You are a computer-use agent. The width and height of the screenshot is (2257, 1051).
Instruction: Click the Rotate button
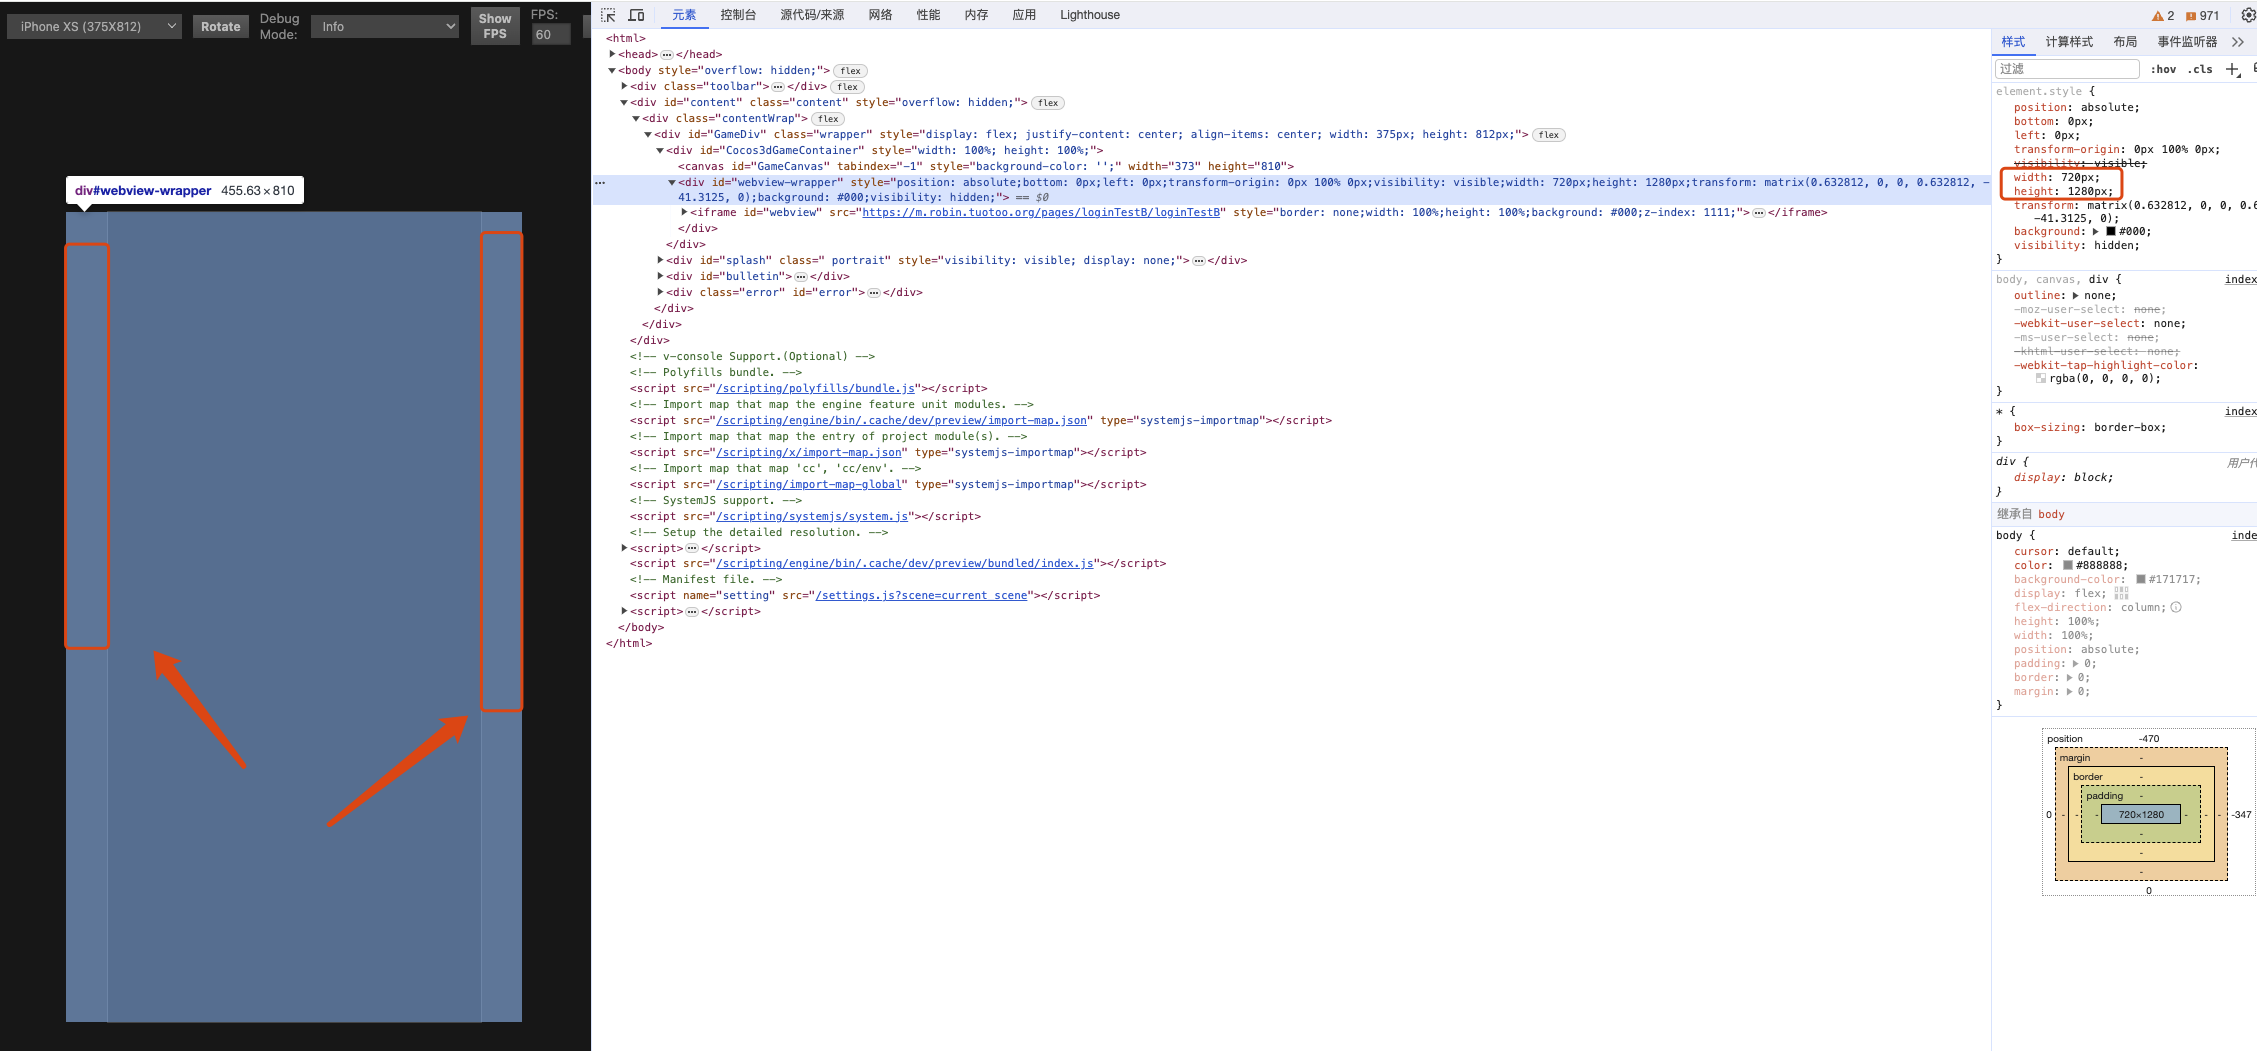(220, 27)
